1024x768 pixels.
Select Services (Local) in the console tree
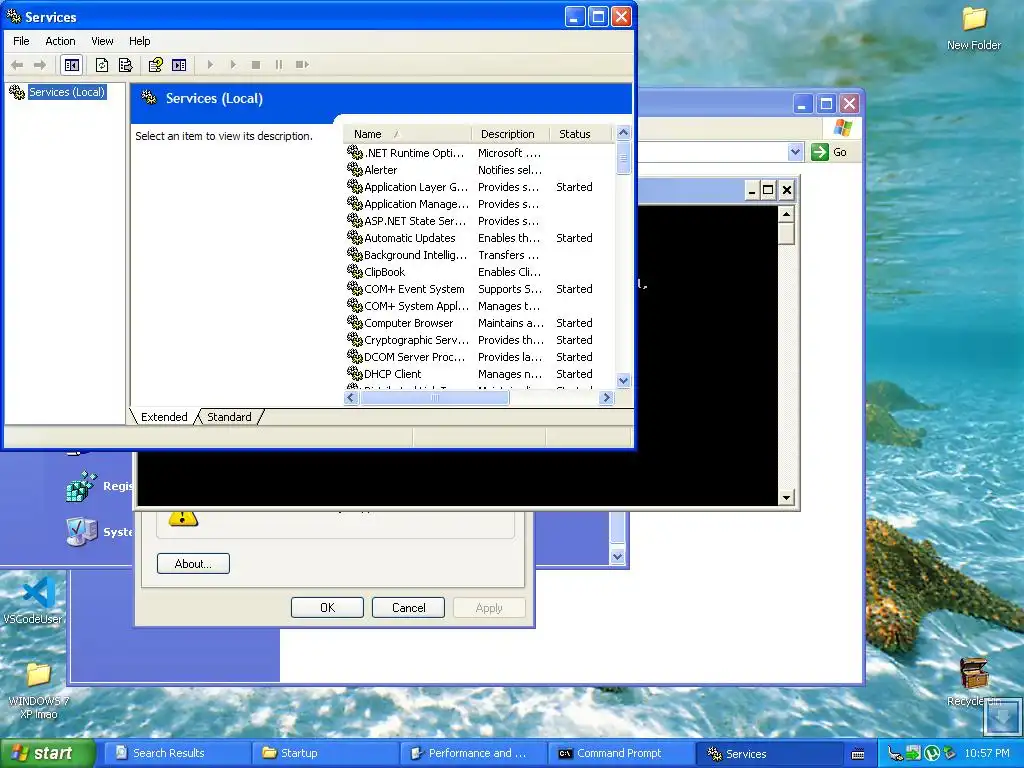(67, 92)
